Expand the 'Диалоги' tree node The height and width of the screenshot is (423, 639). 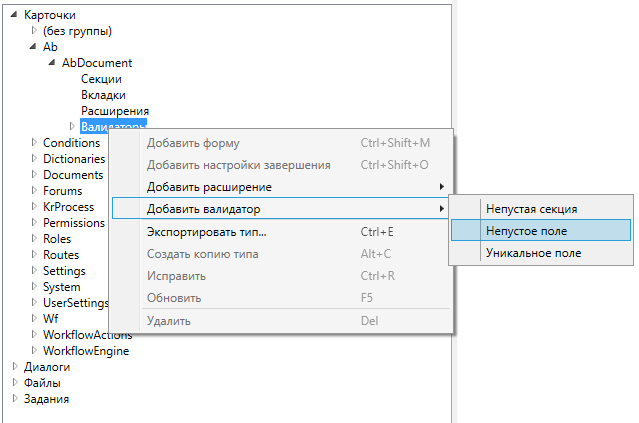click(14, 367)
